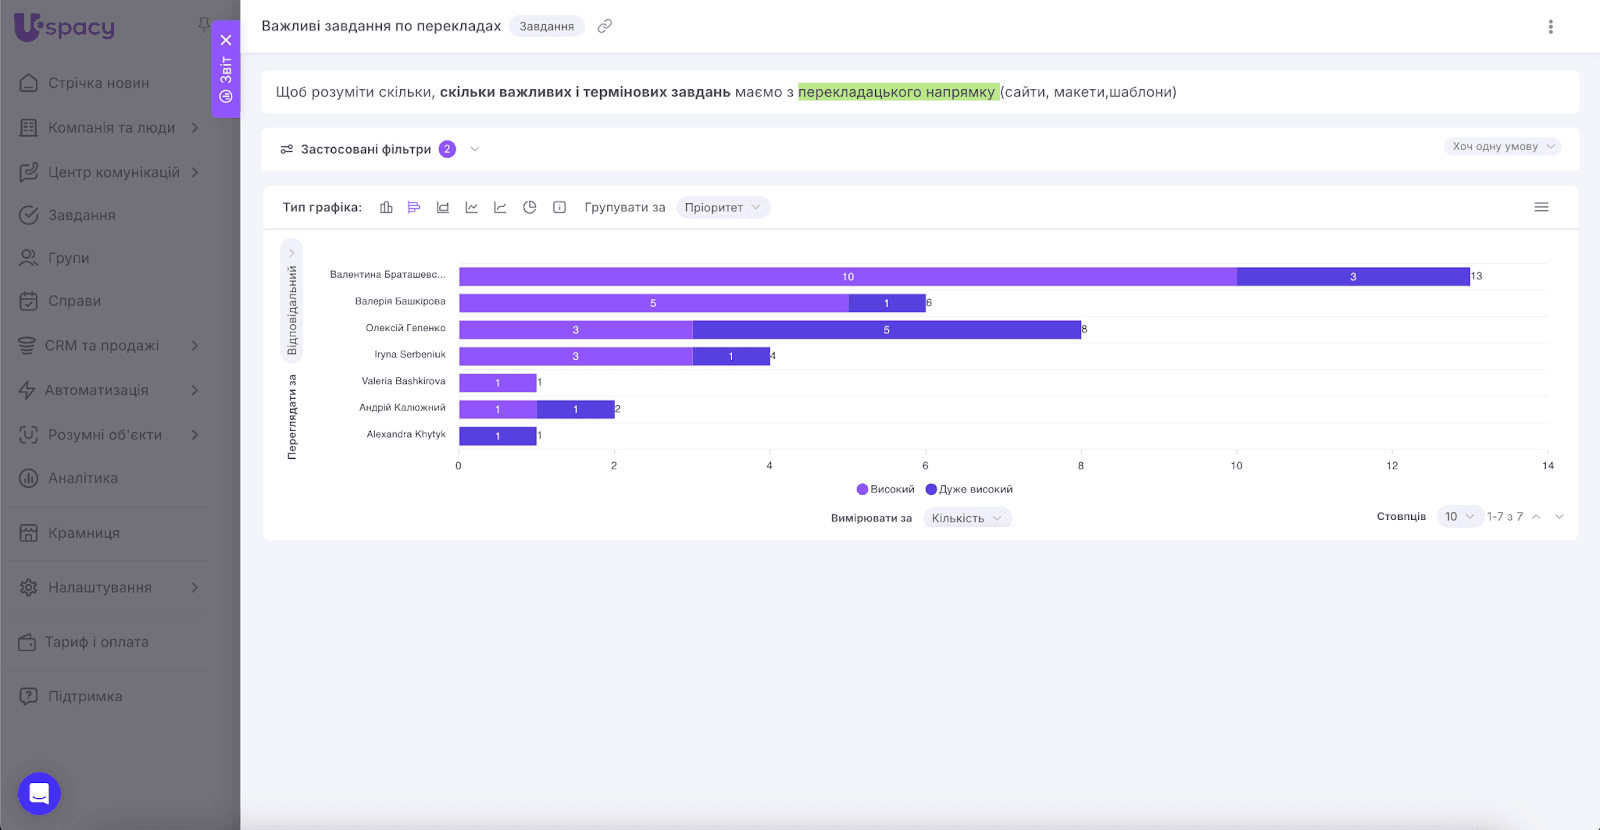Viewport: 1600px width, 830px height.
Task: Click the dark purple bar for Олексій Гепенко
Action: coord(886,330)
